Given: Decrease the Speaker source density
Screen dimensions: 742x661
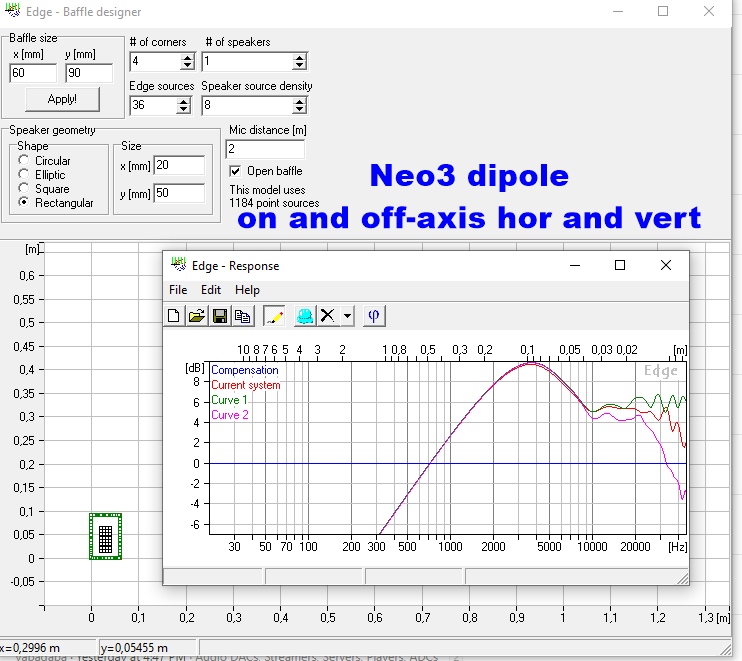Looking at the screenshot, I should pyautogui.click(x=299, y=109).
